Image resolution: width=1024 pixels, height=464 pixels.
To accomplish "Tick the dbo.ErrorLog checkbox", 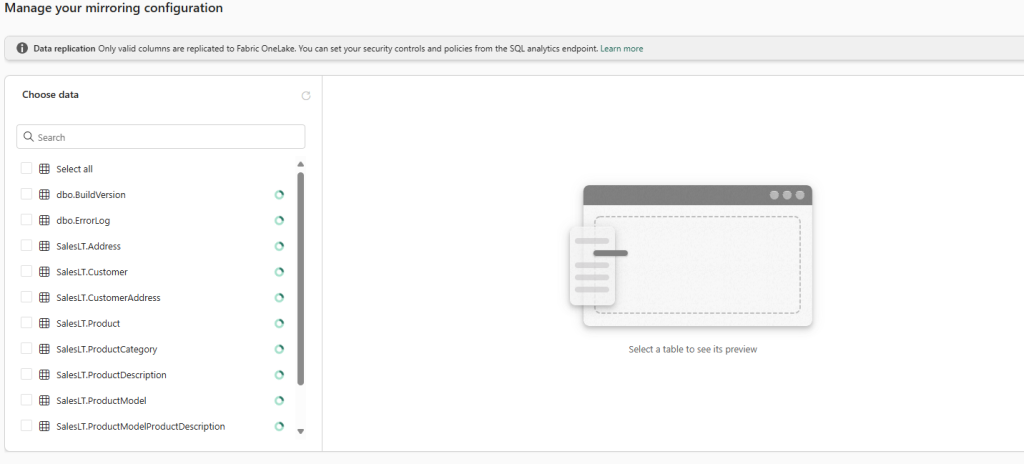I will tap(26, 220).
